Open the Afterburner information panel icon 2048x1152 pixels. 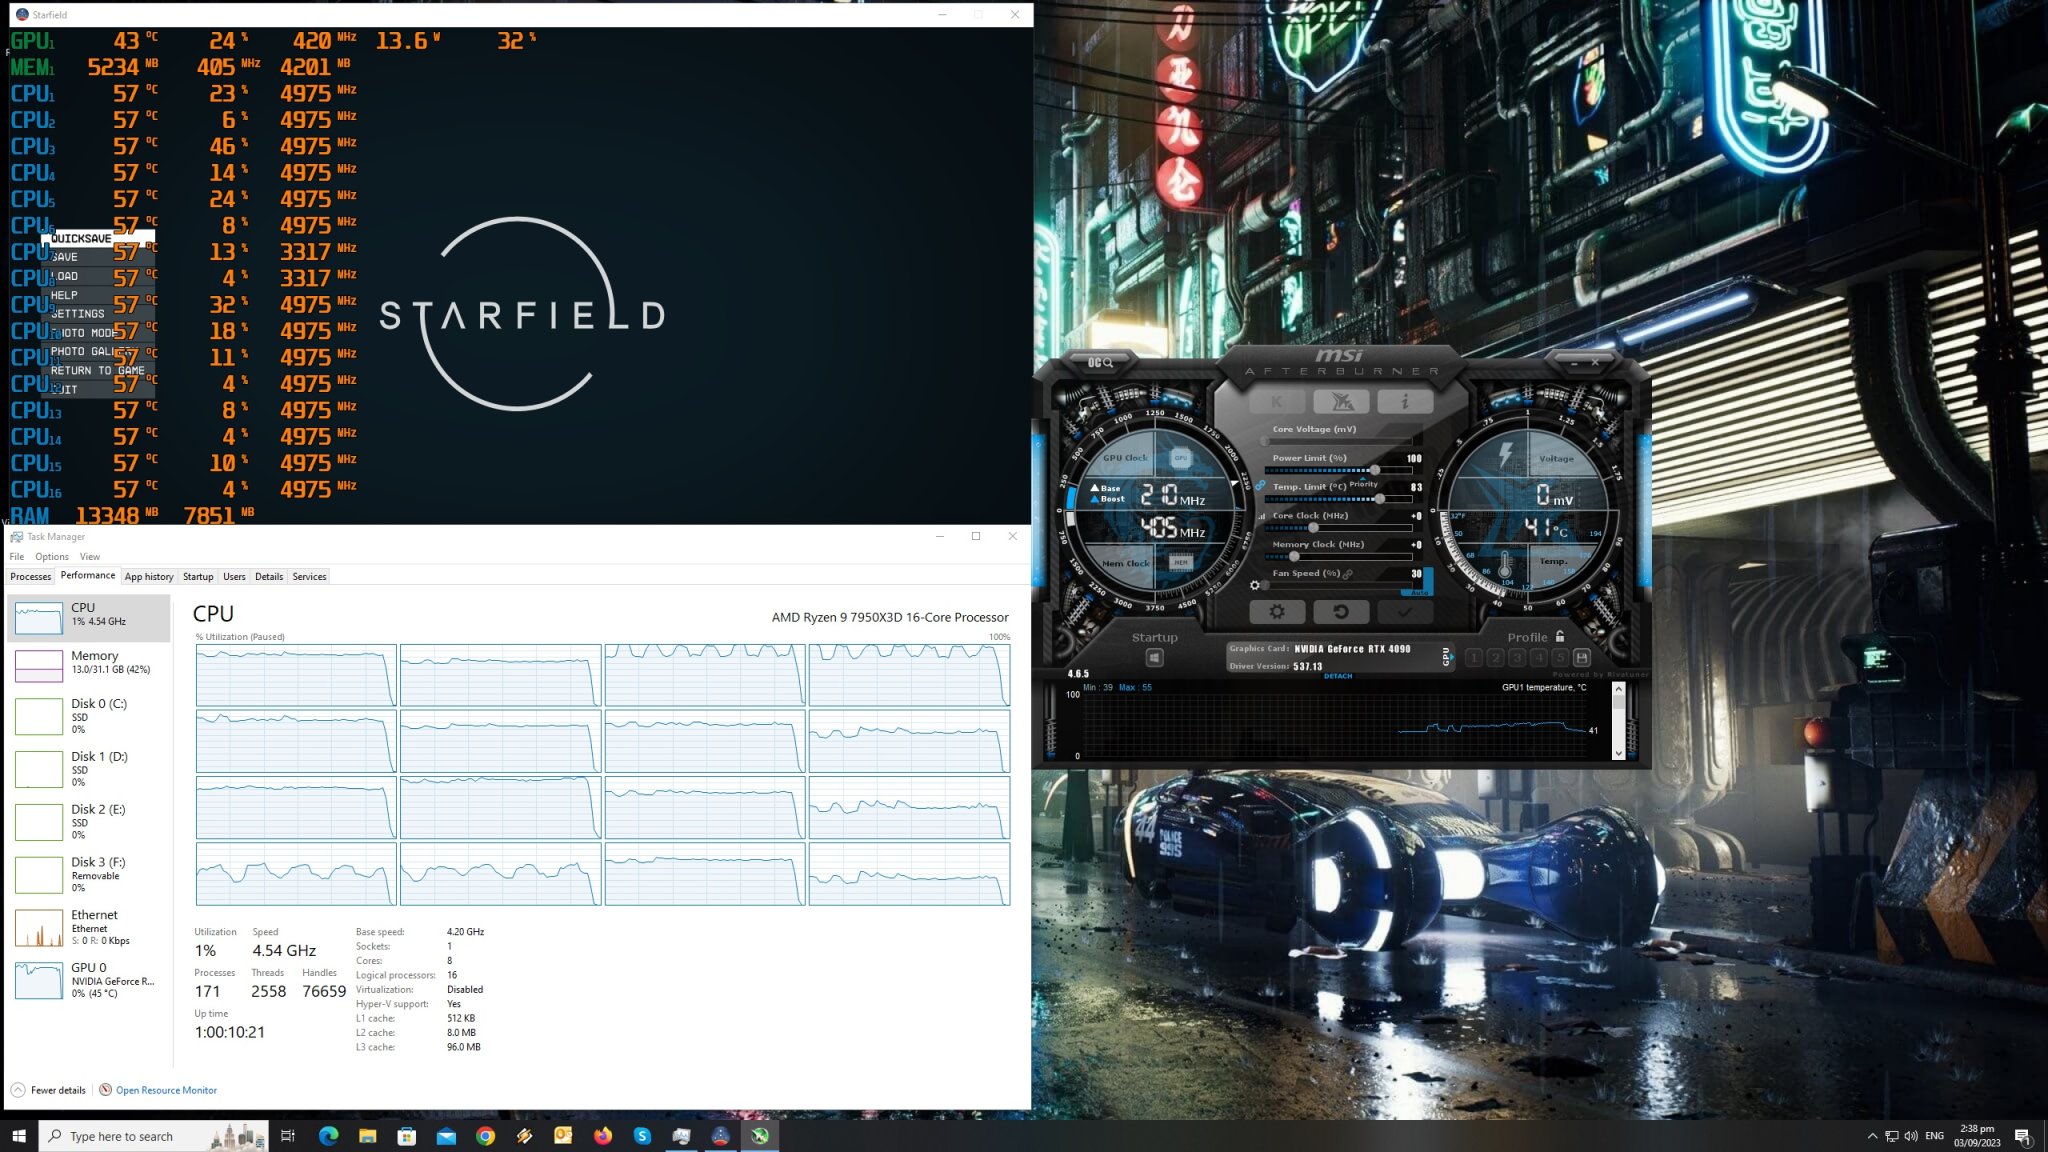(x=1406, y=401)
